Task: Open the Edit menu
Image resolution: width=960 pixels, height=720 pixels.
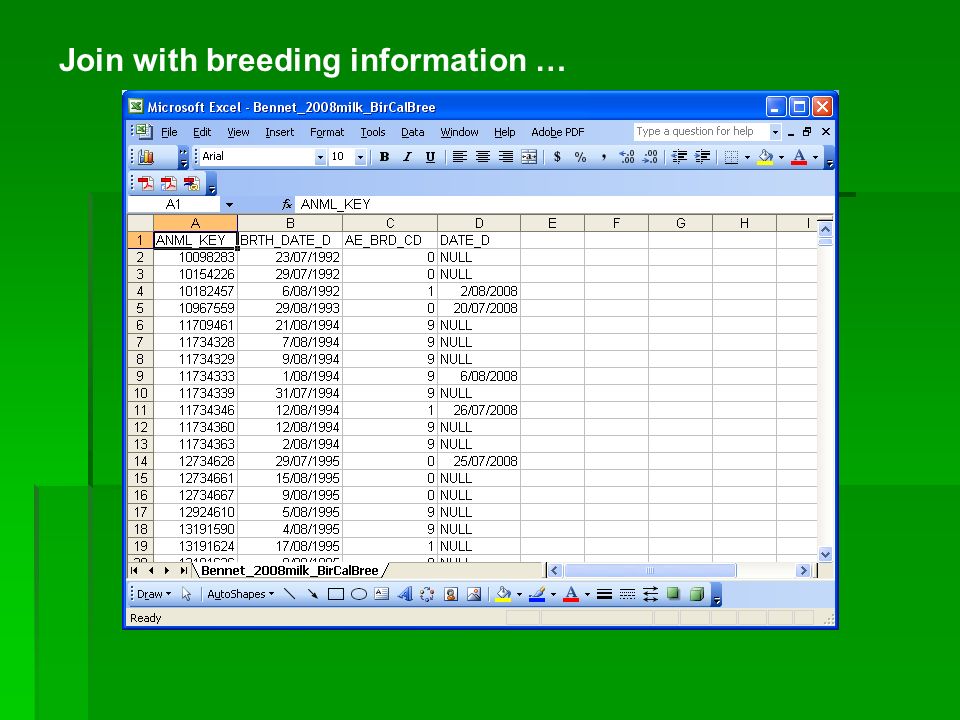Action: pyautogui.click(x=202, y=132)
